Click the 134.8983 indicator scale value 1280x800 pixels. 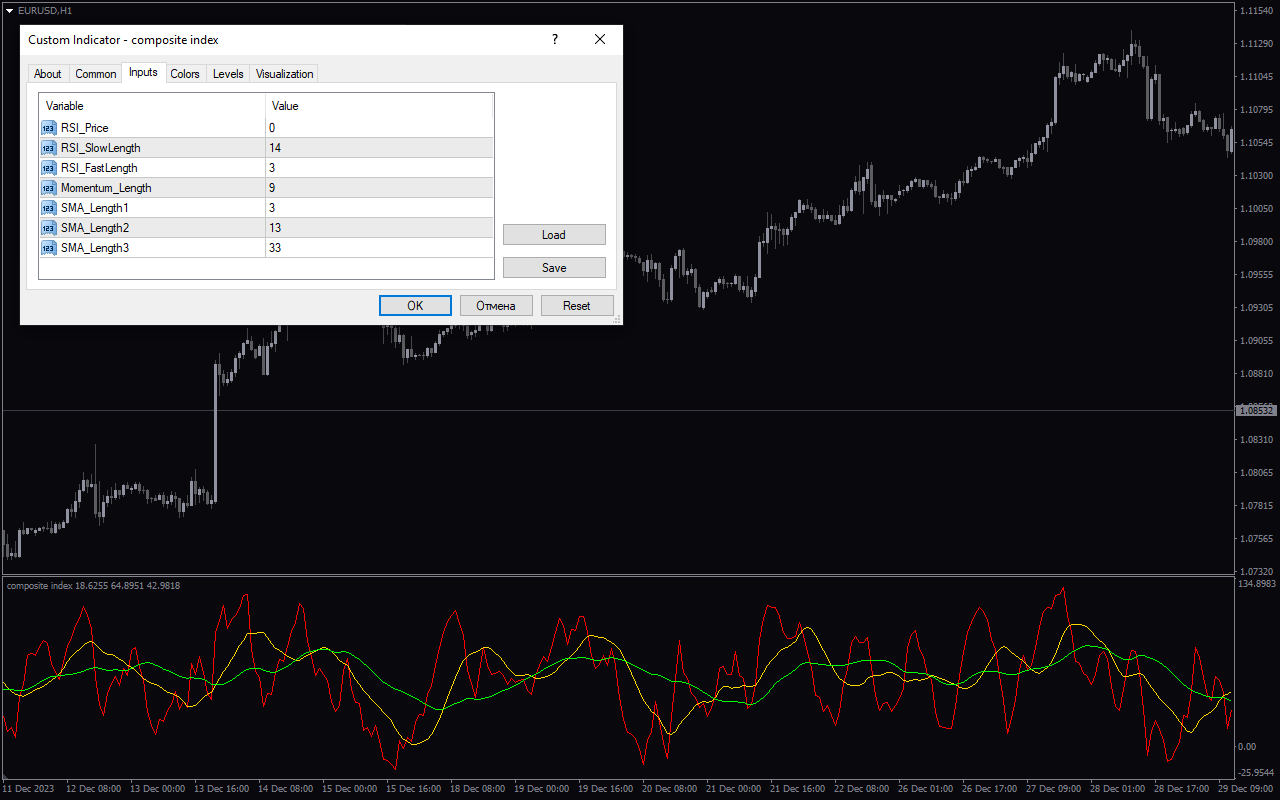[1256, 583]
